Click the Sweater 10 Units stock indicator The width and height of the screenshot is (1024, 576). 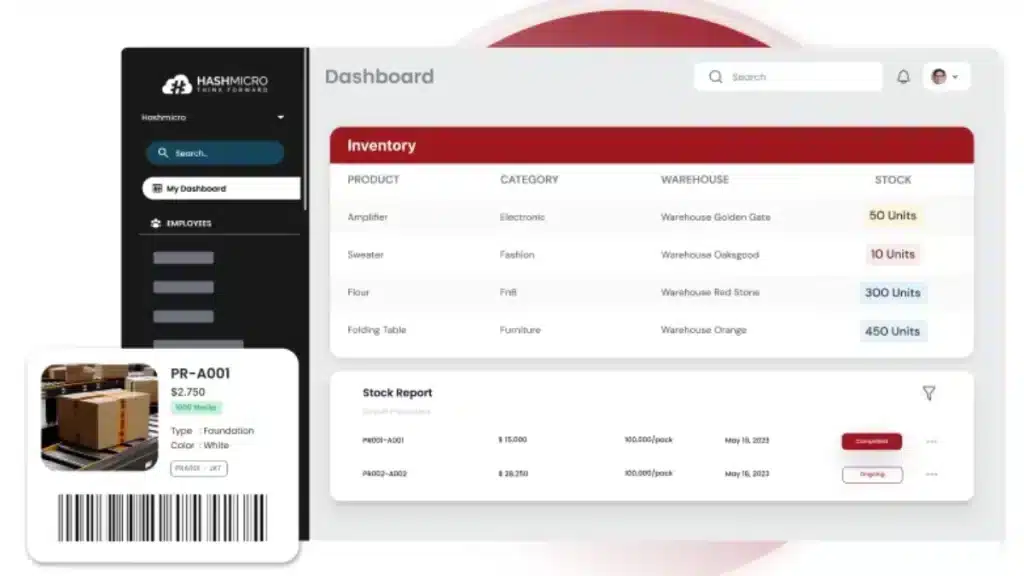point(892,254)
